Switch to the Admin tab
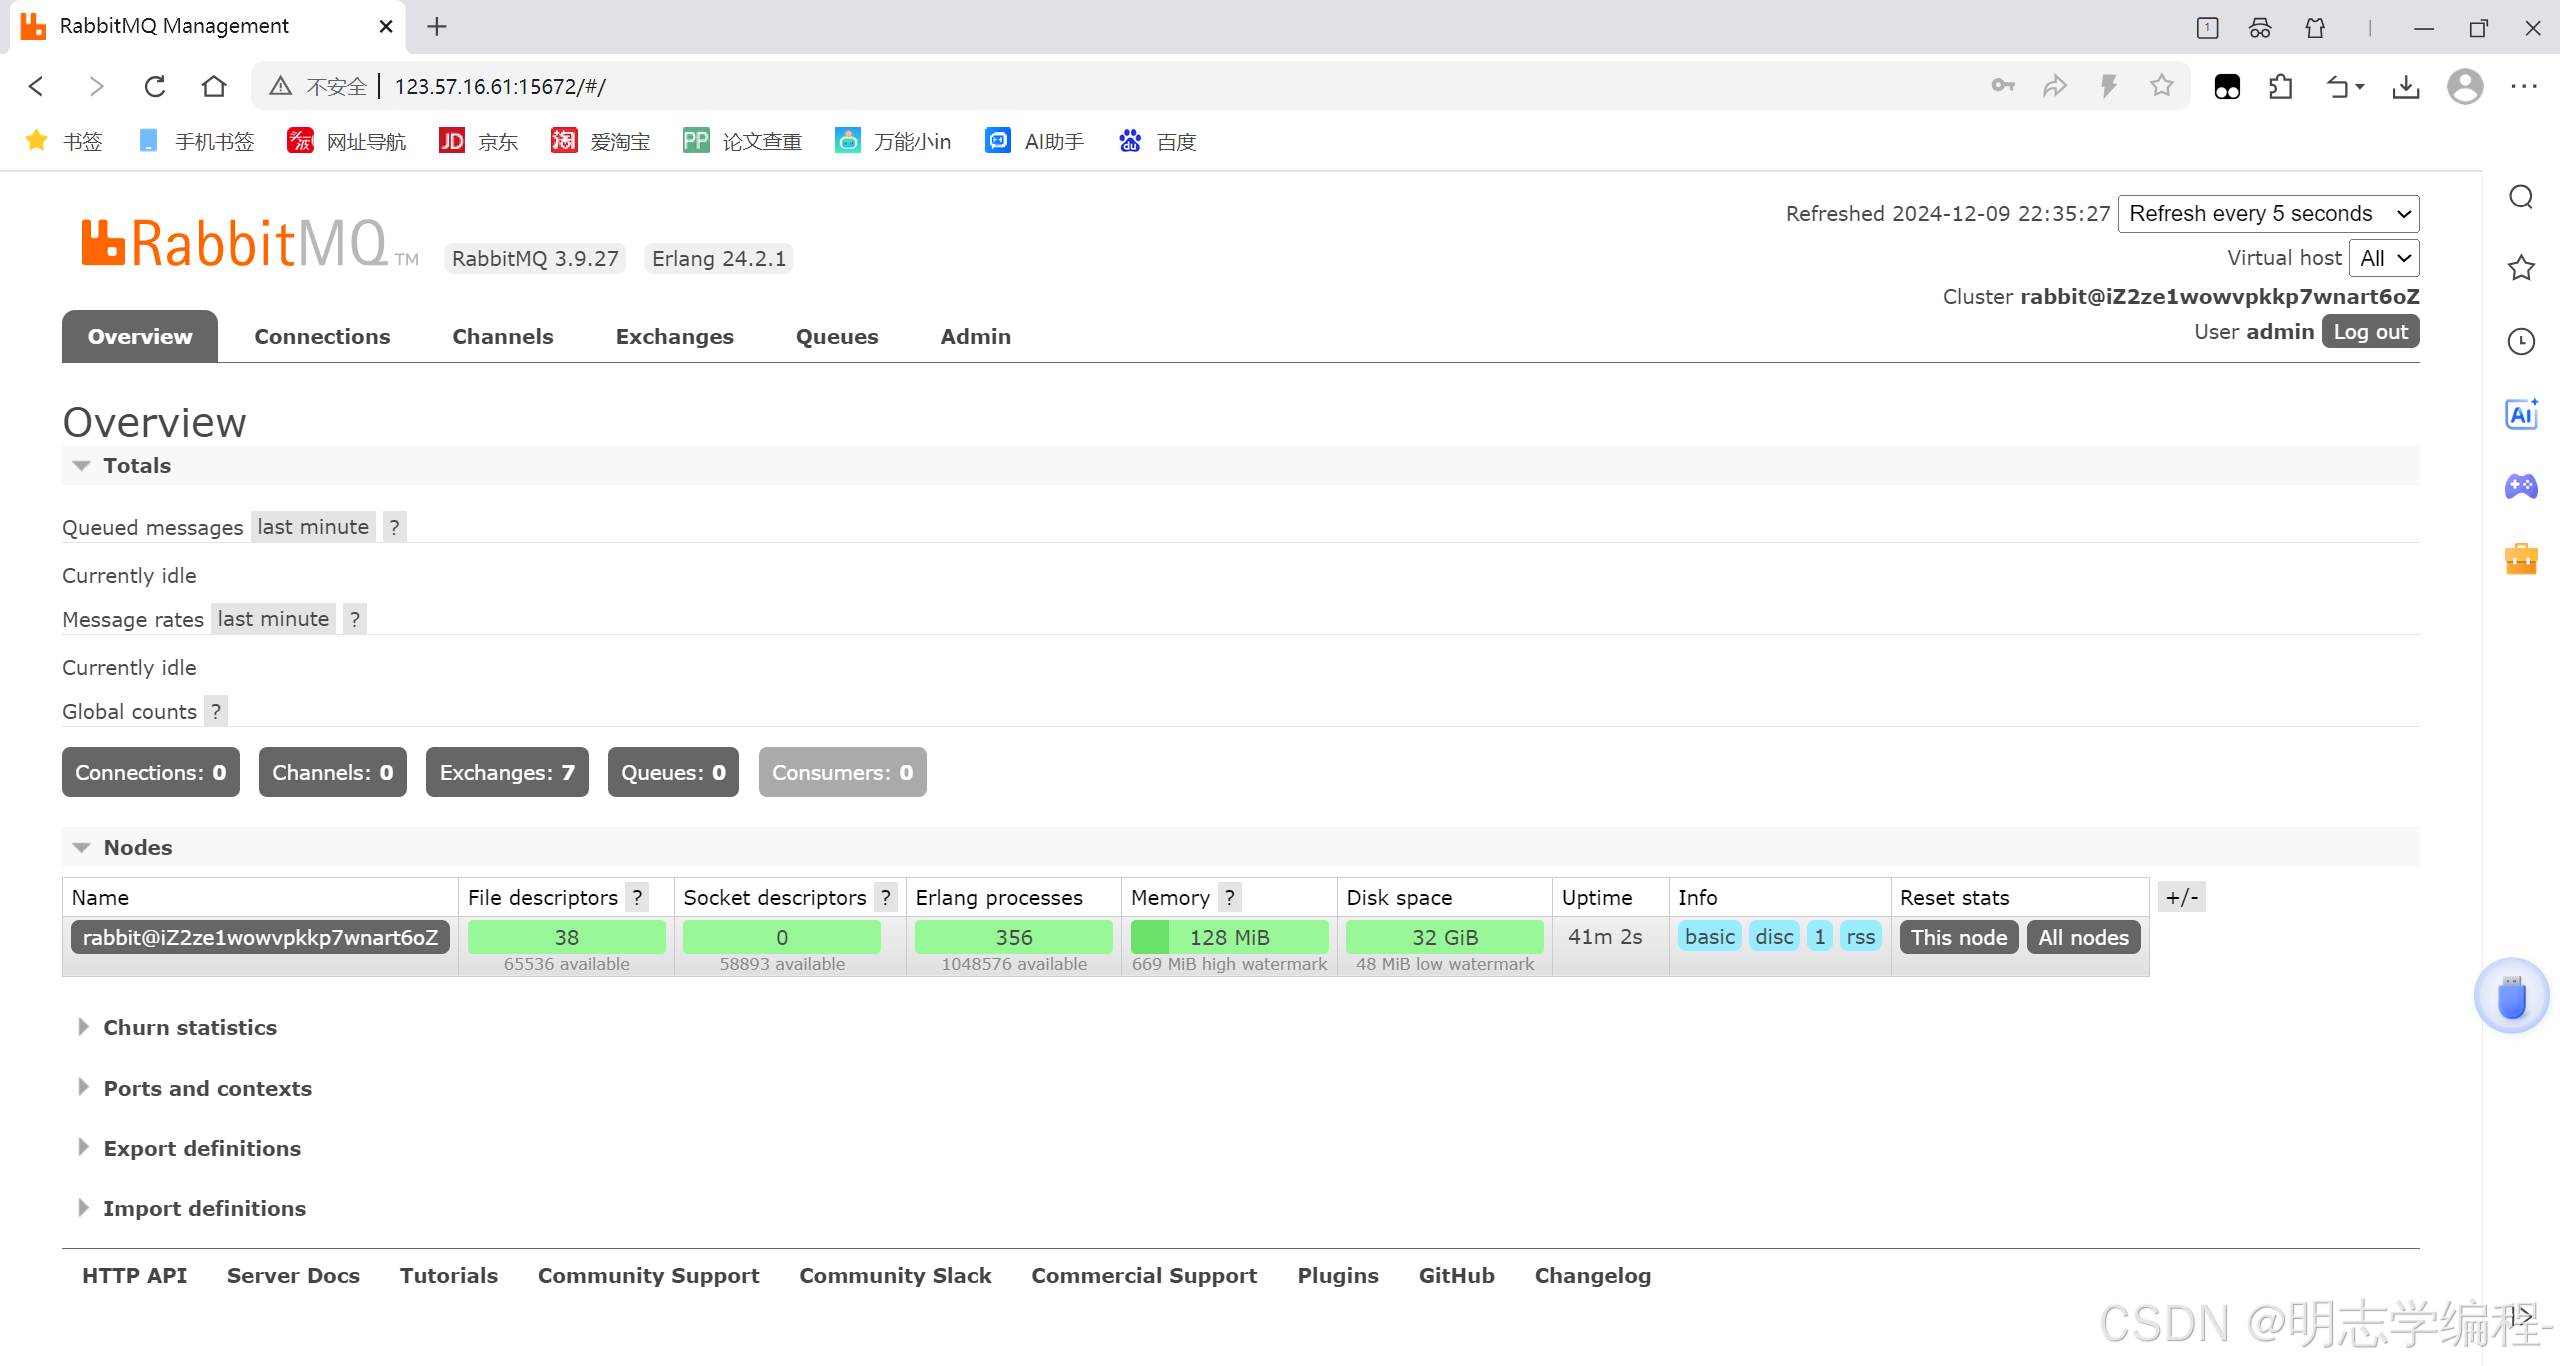 [975, 336]
